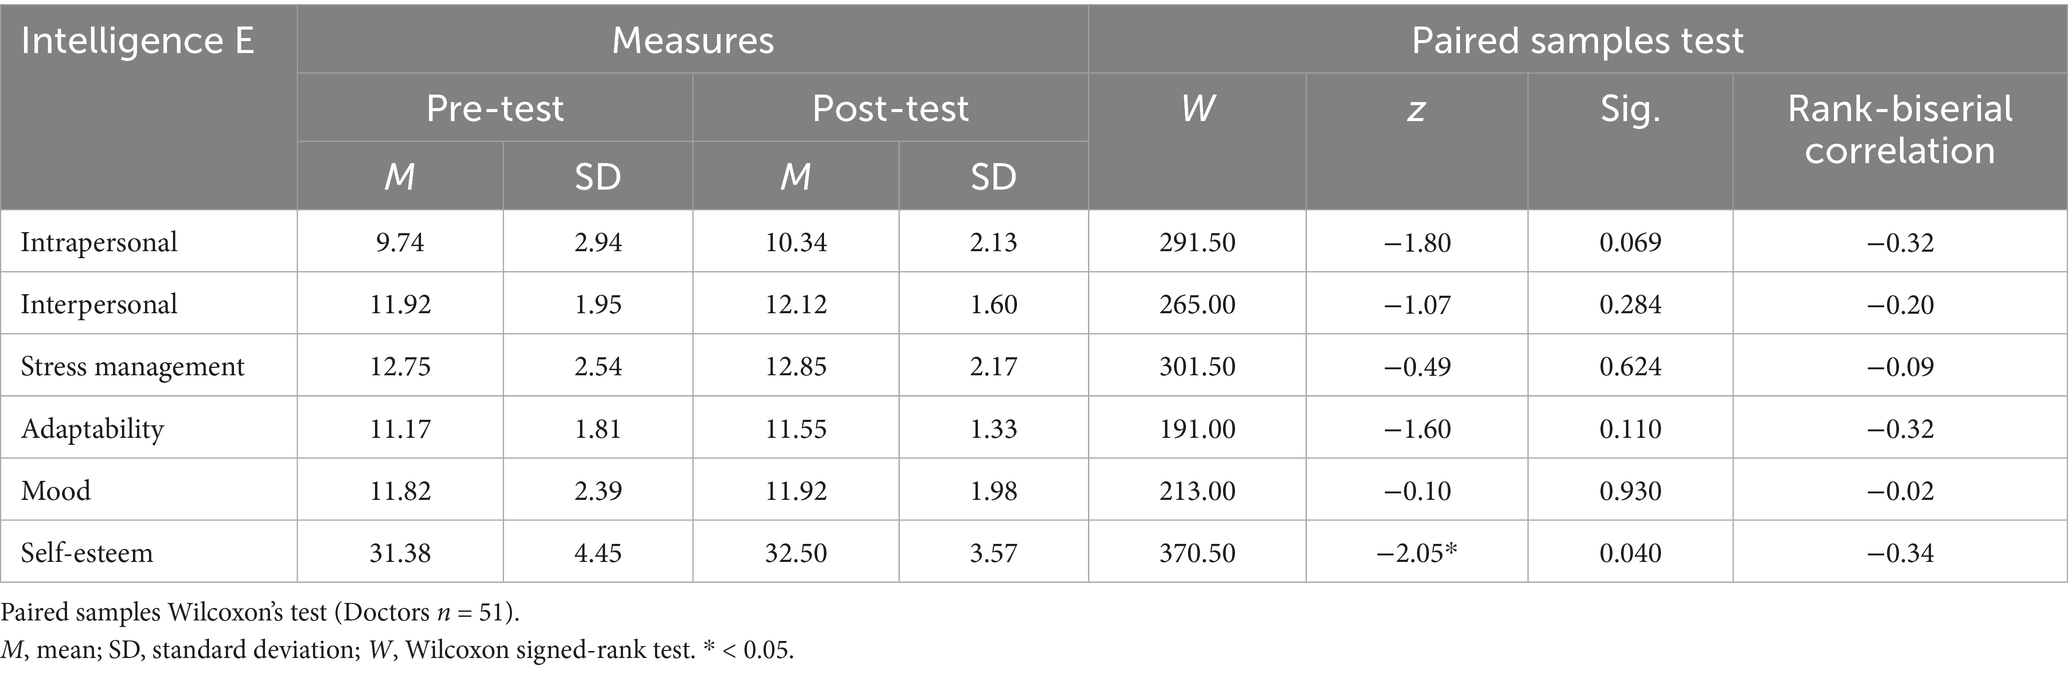Select the "Adaptability" row label
The image size is (2068, 674).
(x=91, y=429)
